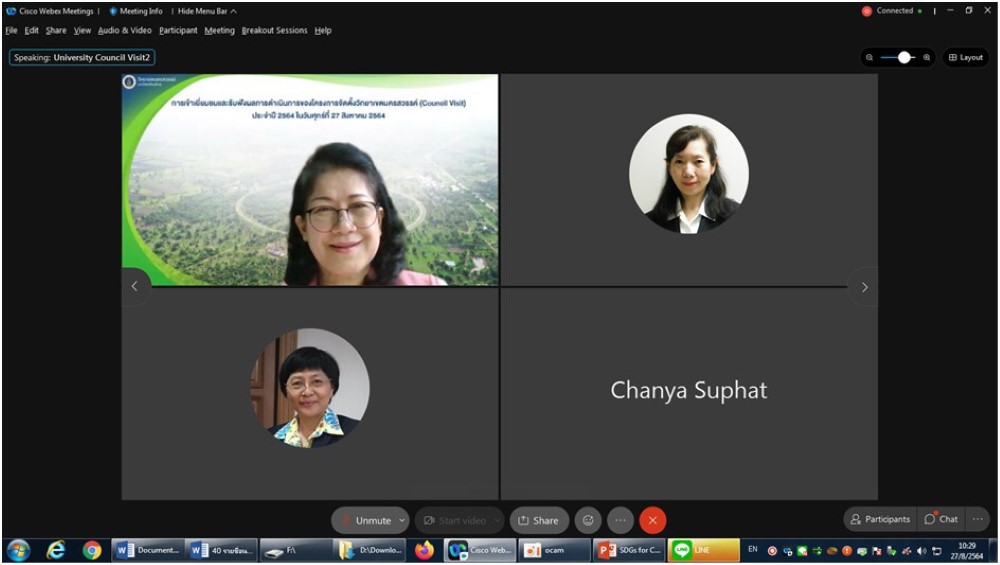Select the Chanya Suphat participant tile
Image resolution: width=1000 pixels, height=565 pixels.
(689, 392)
